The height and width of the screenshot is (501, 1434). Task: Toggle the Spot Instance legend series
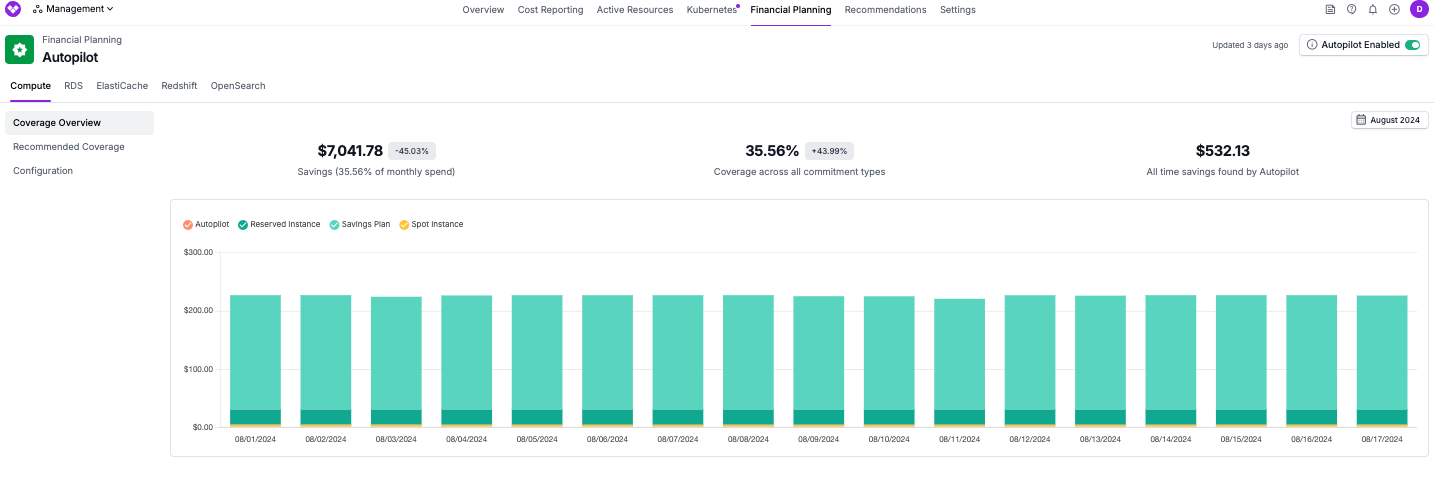pyautogui.click(x=431, y=224)
